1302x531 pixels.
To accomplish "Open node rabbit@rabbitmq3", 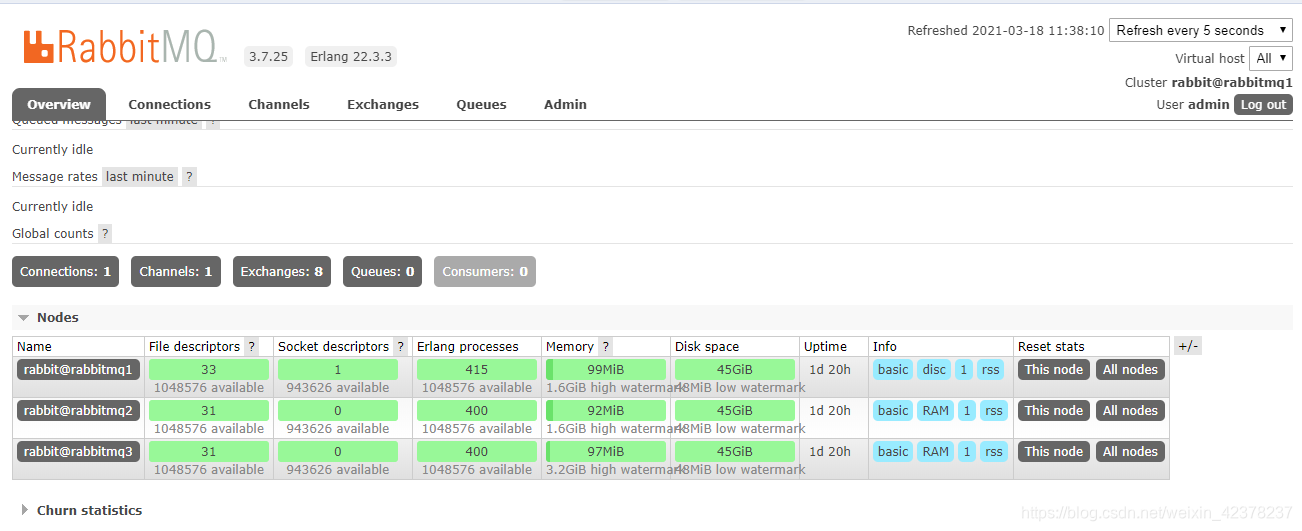I will point(78,451).
